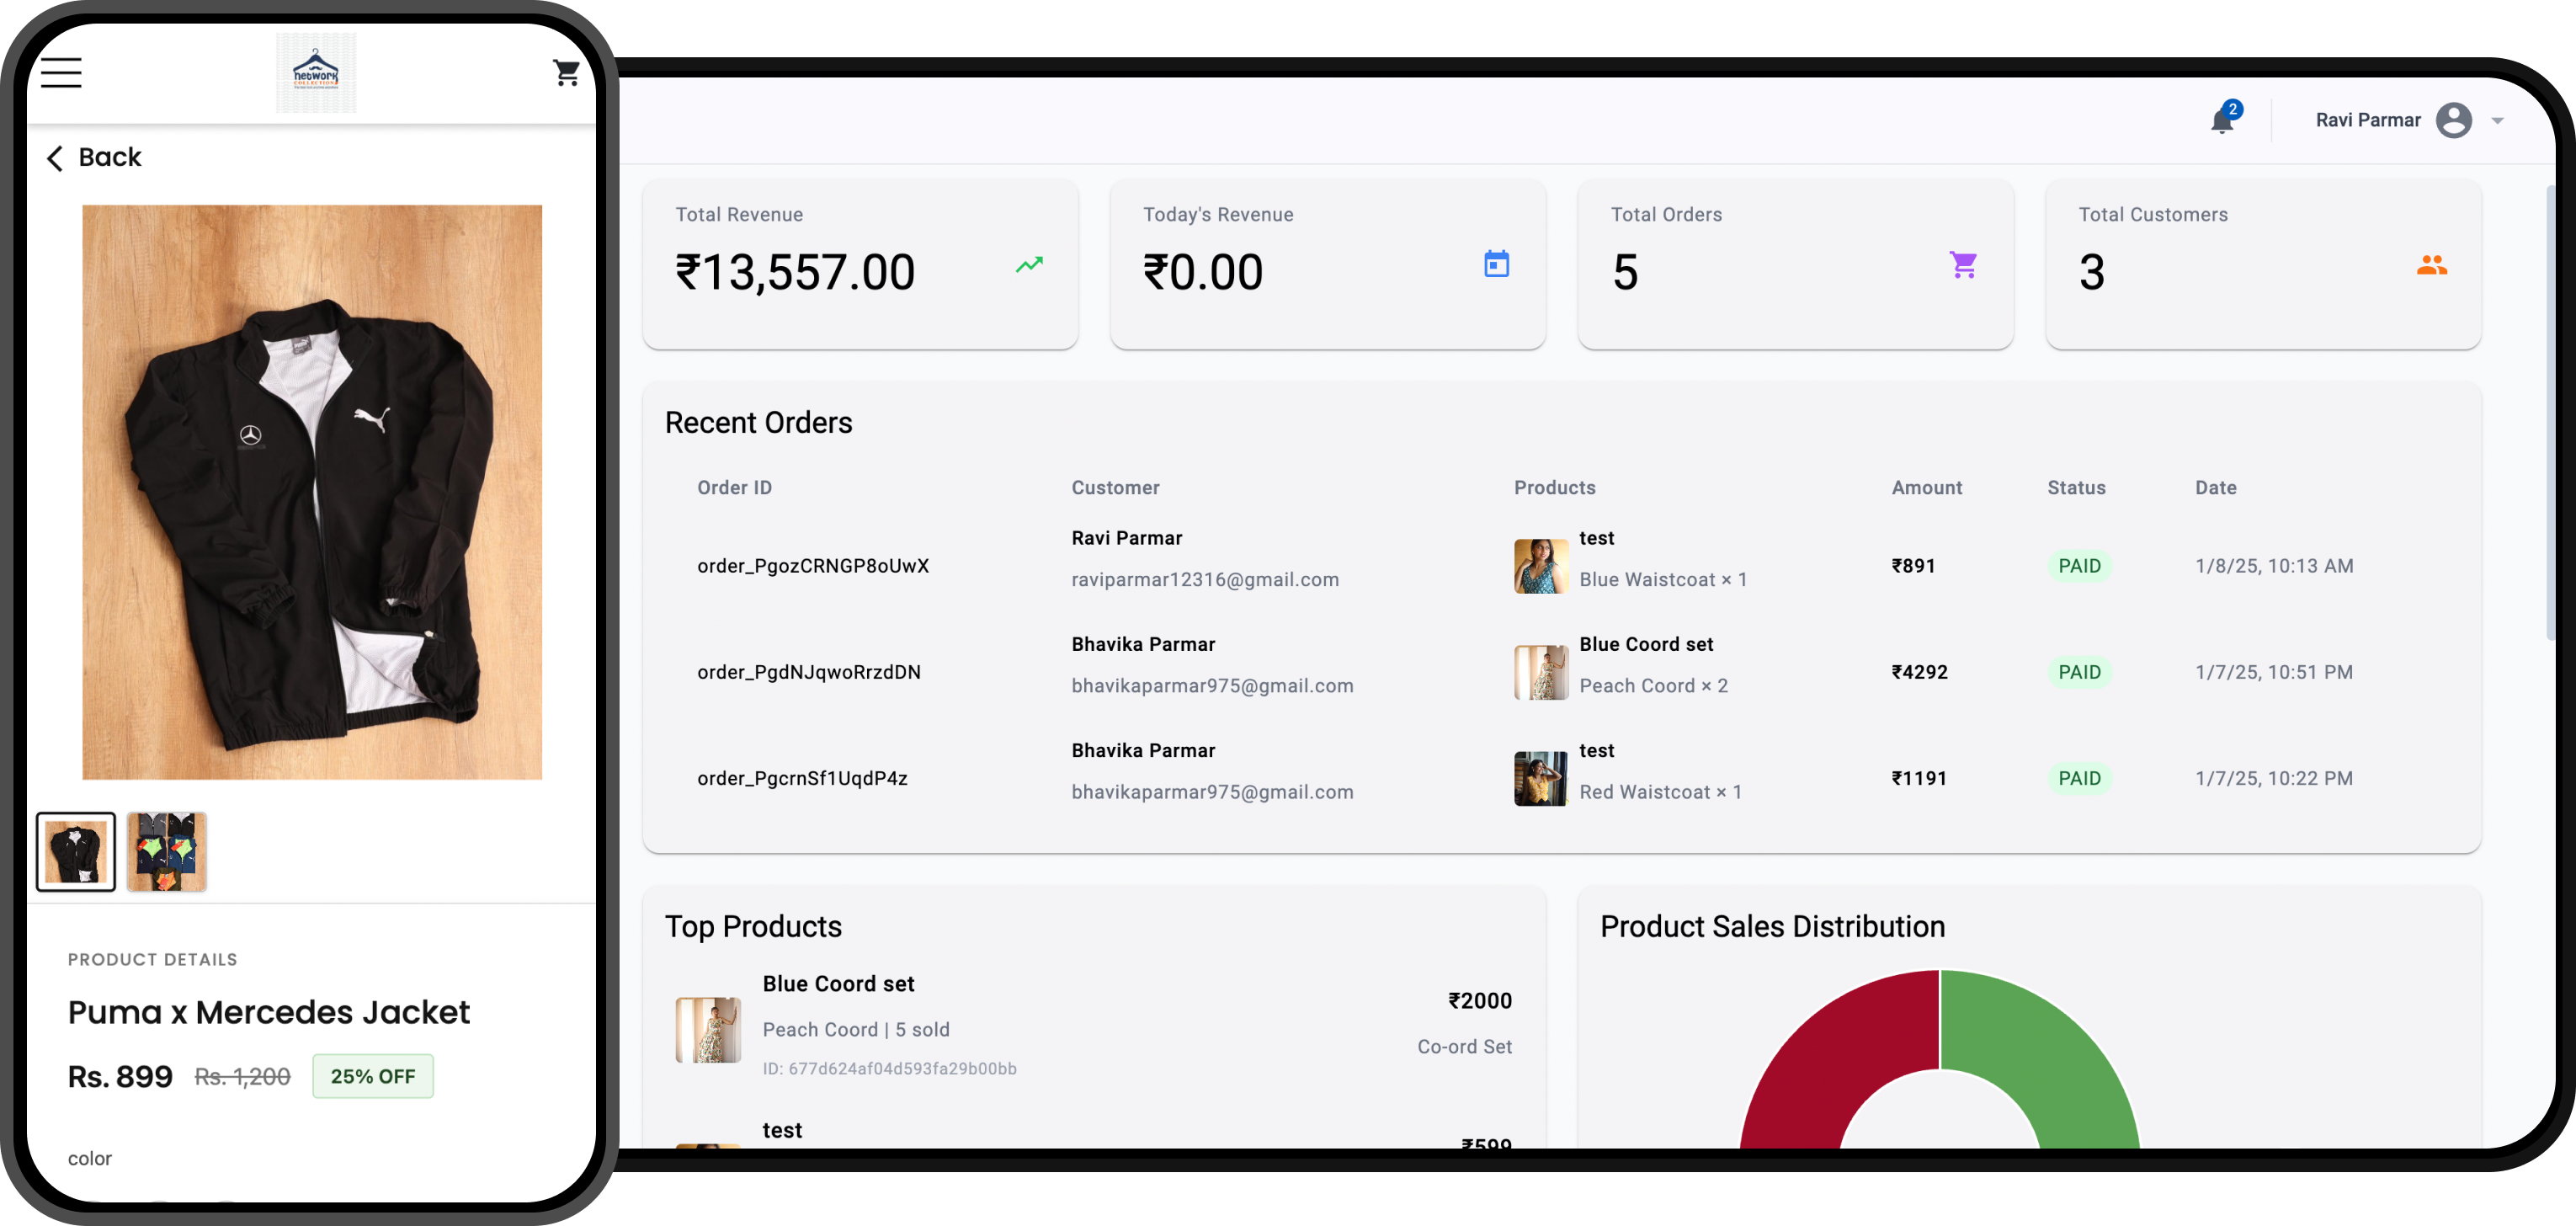
Task: Click the purple cart icon on Total Orders card
Action: pos(1964,264)
